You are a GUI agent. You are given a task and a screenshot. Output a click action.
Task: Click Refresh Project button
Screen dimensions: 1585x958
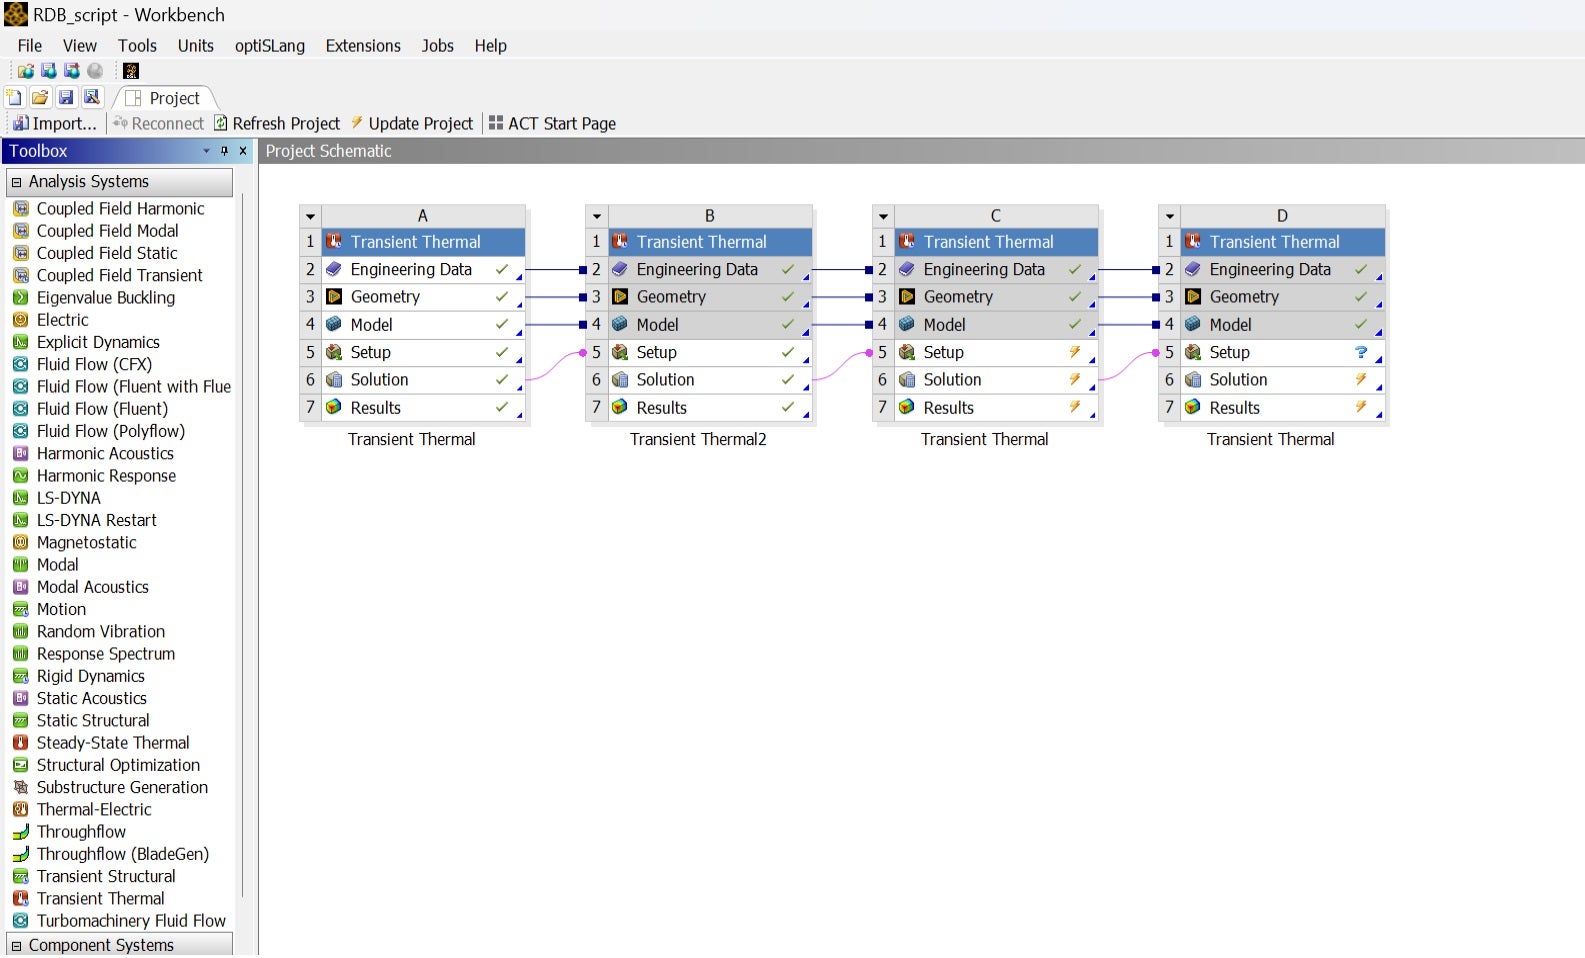(277, 123)
